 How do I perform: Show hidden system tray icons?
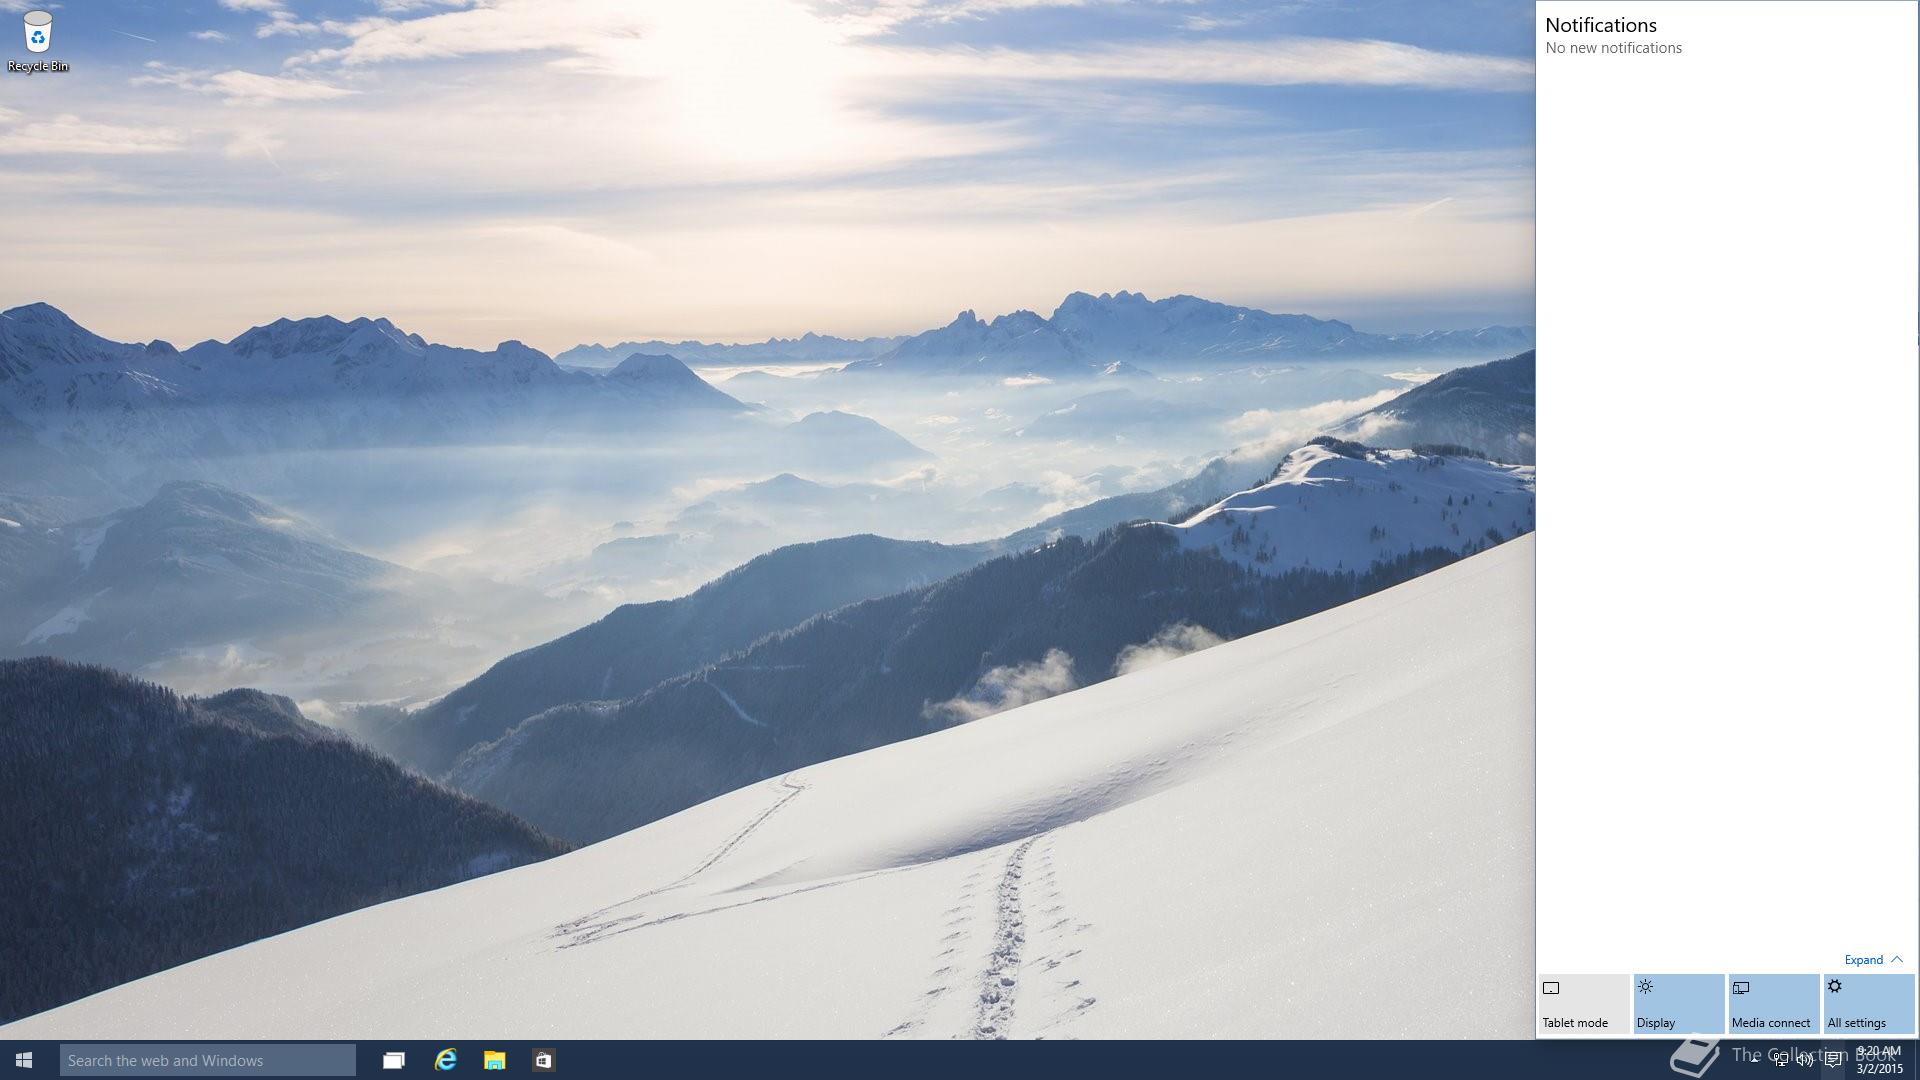(x=1755, y=1060)
